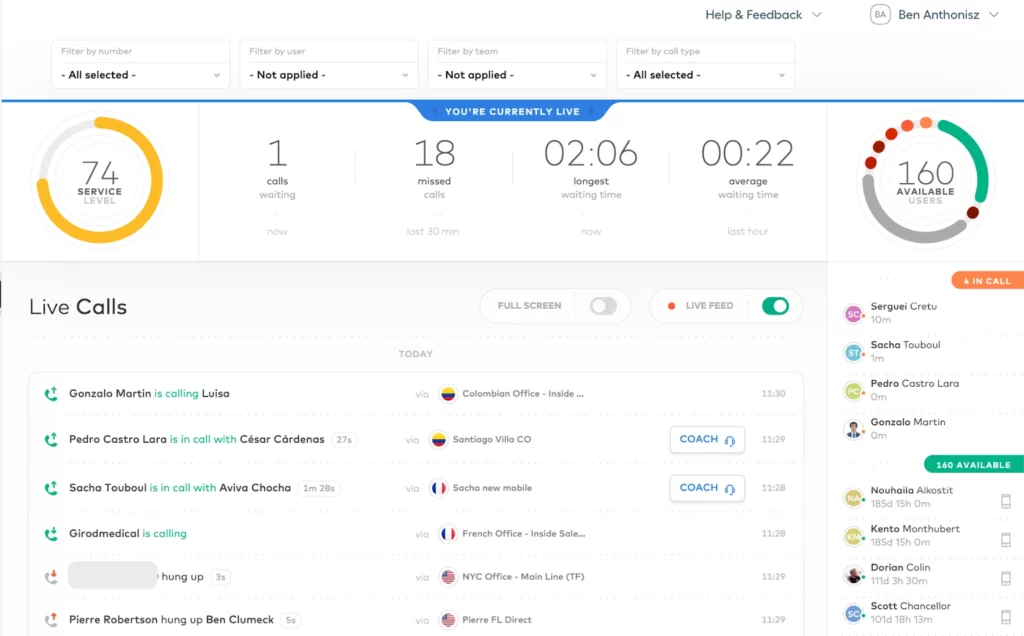Click Colombian Office - Inside number label
1024x636 pixels.
pyautogui.click(x=523, y=394)
